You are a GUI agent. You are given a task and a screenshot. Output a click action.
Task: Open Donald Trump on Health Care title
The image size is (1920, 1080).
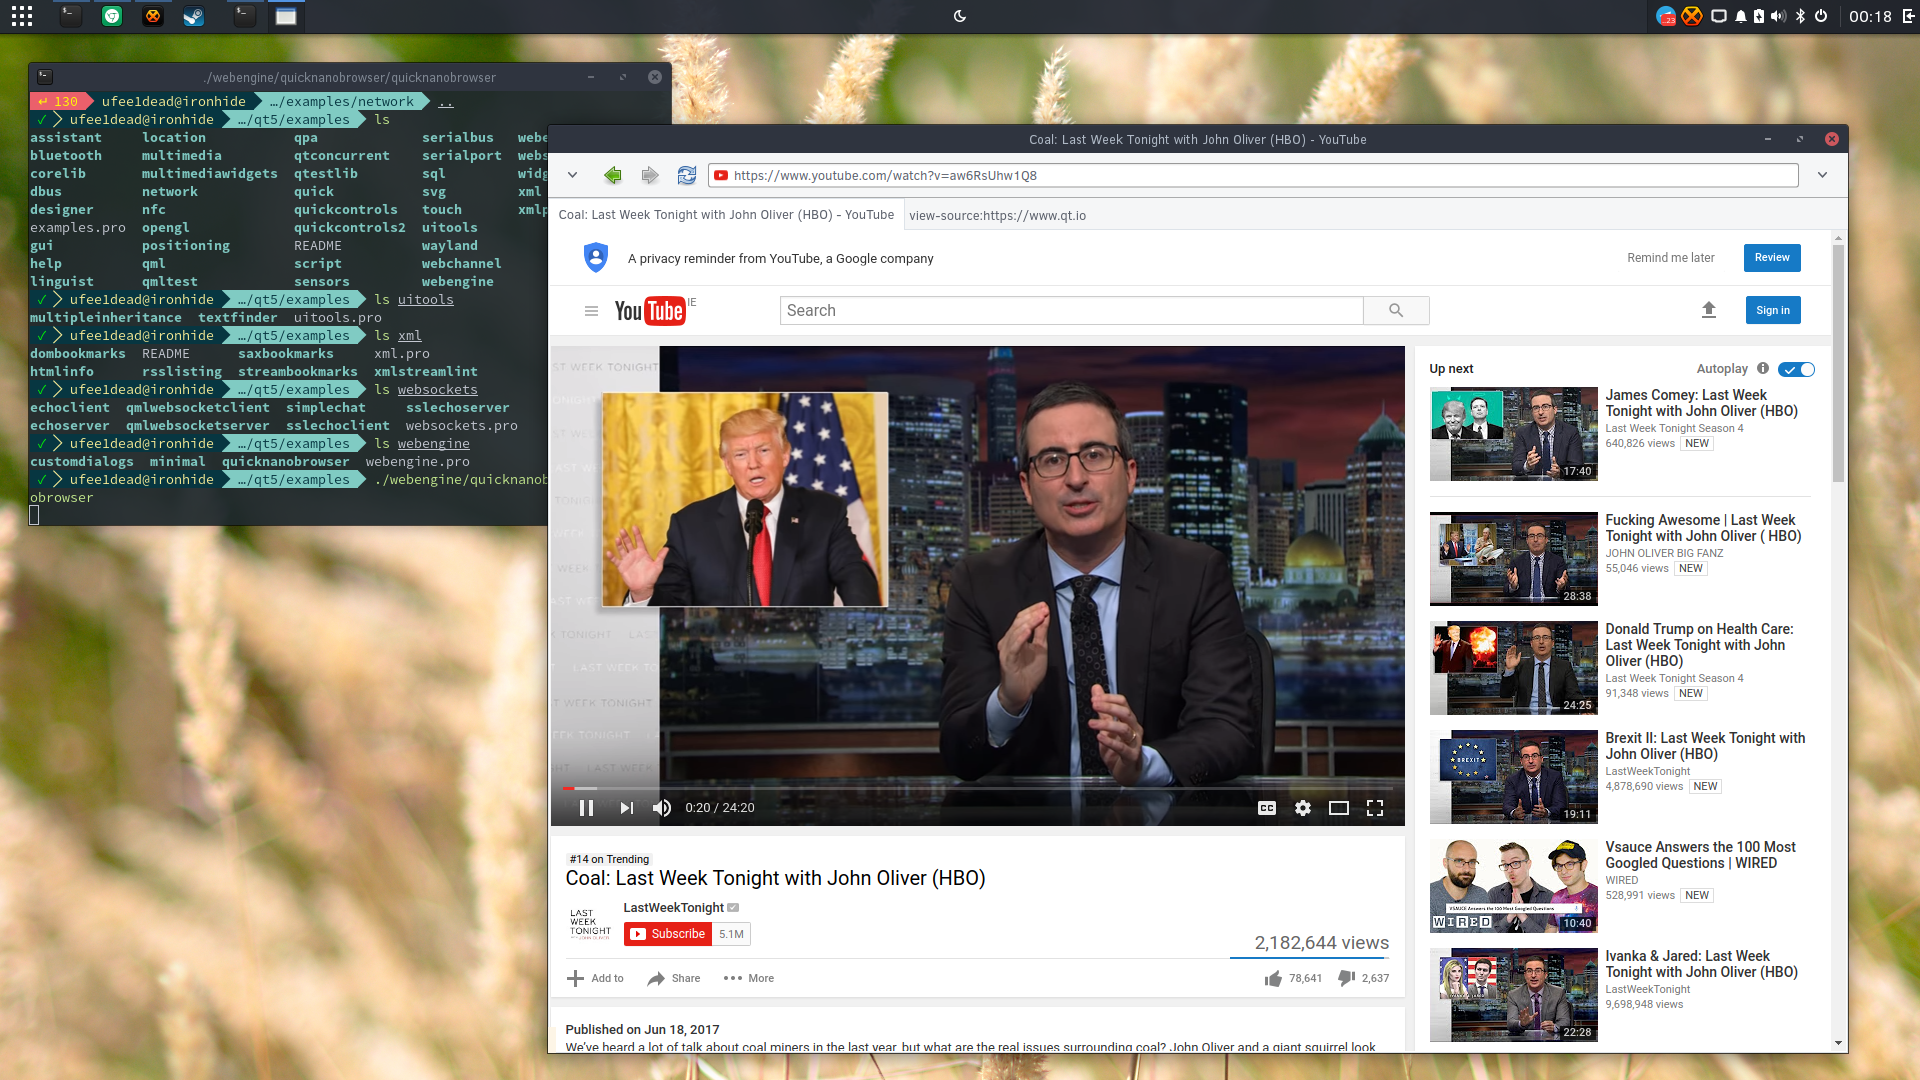click(x=1699, y=645)
